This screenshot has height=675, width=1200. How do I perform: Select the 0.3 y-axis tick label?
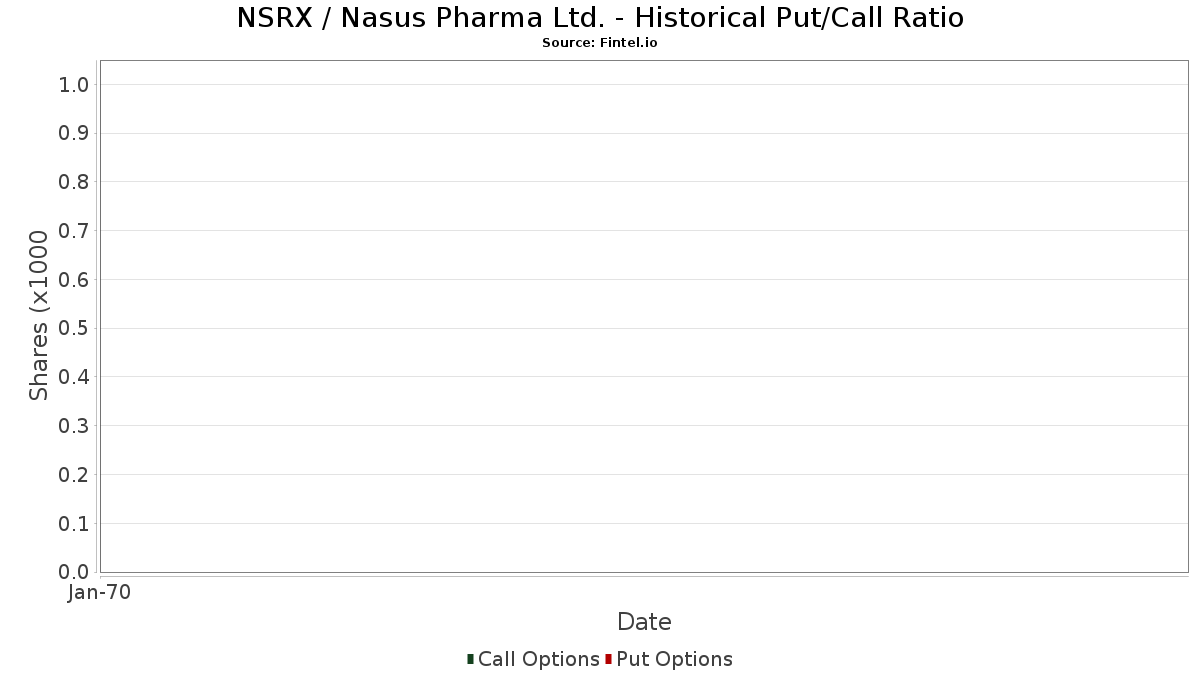pyautogui.click(x=74, y=426)
